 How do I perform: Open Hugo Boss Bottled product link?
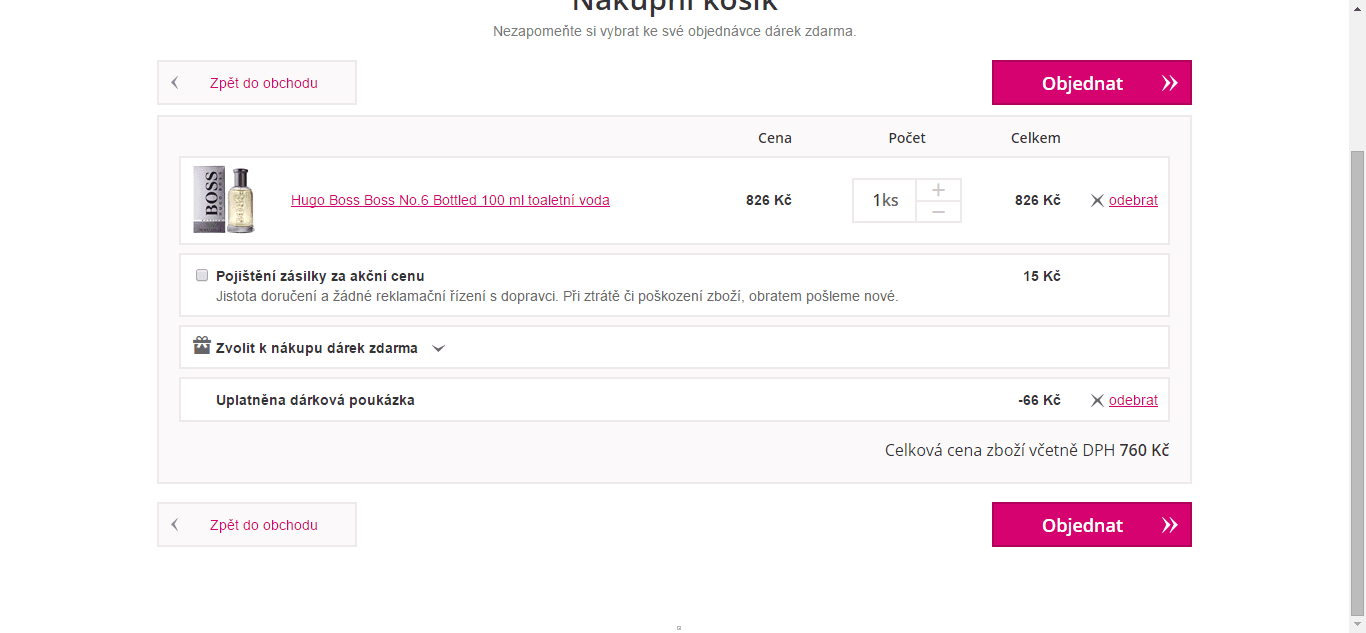[450, 200]
